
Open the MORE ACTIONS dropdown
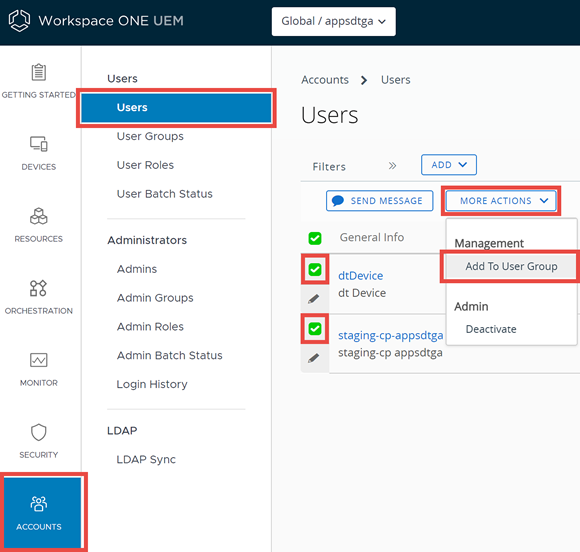(501, 201)
